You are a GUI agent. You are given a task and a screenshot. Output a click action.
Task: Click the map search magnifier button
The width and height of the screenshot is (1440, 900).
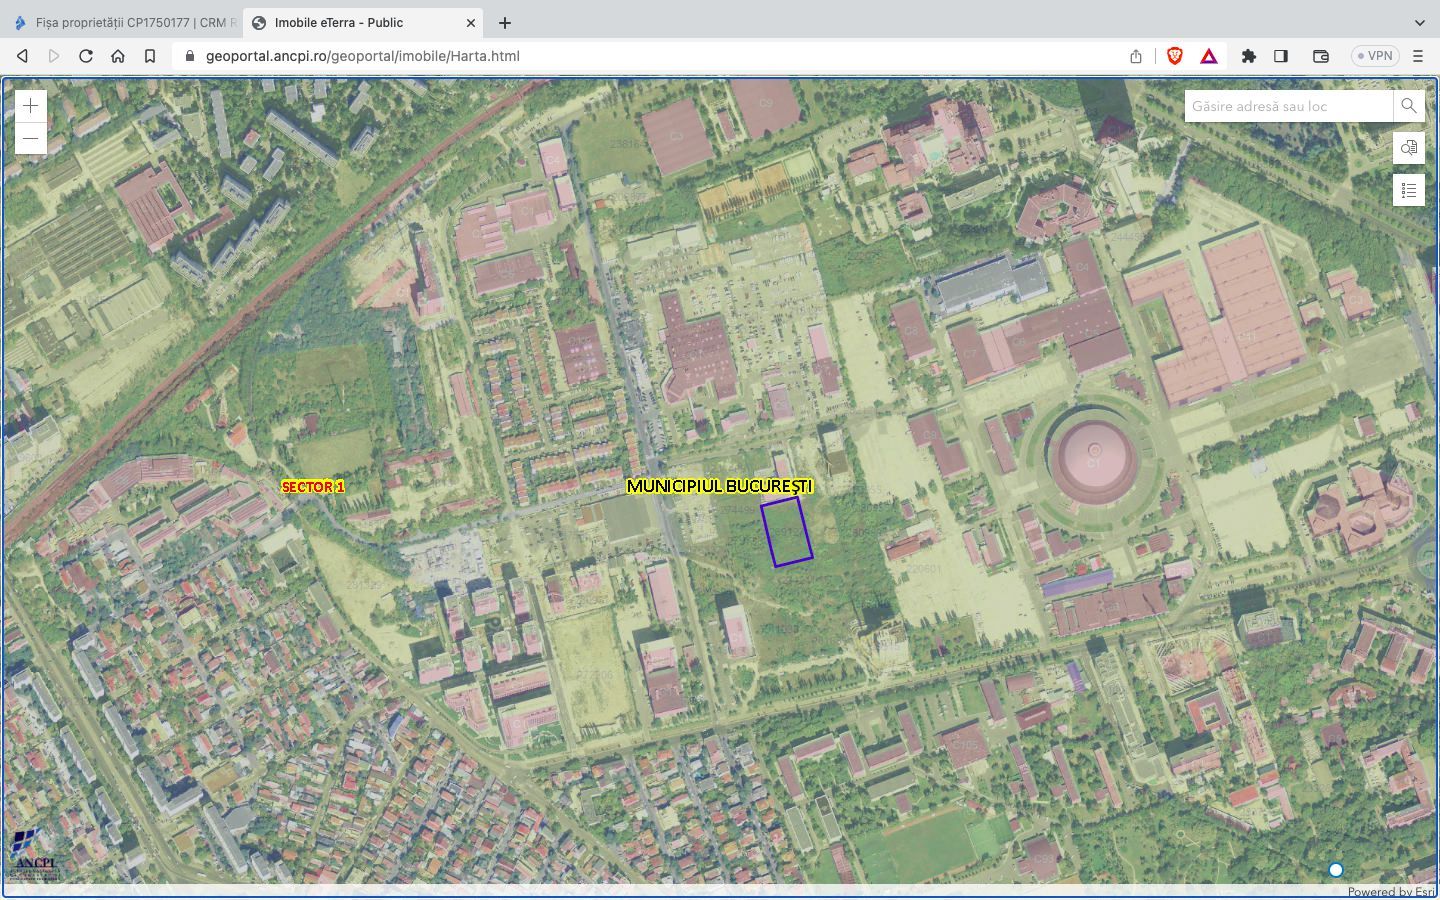[1408, 106]
